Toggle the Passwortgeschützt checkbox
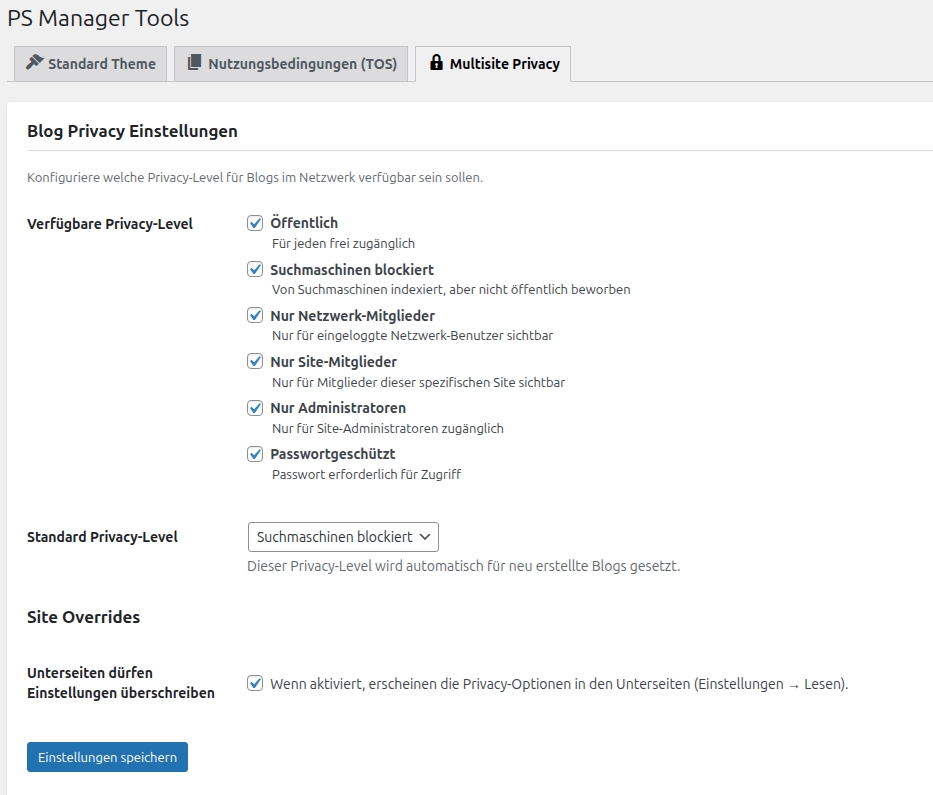Screen dimensions: 933x795 point(255,453)
